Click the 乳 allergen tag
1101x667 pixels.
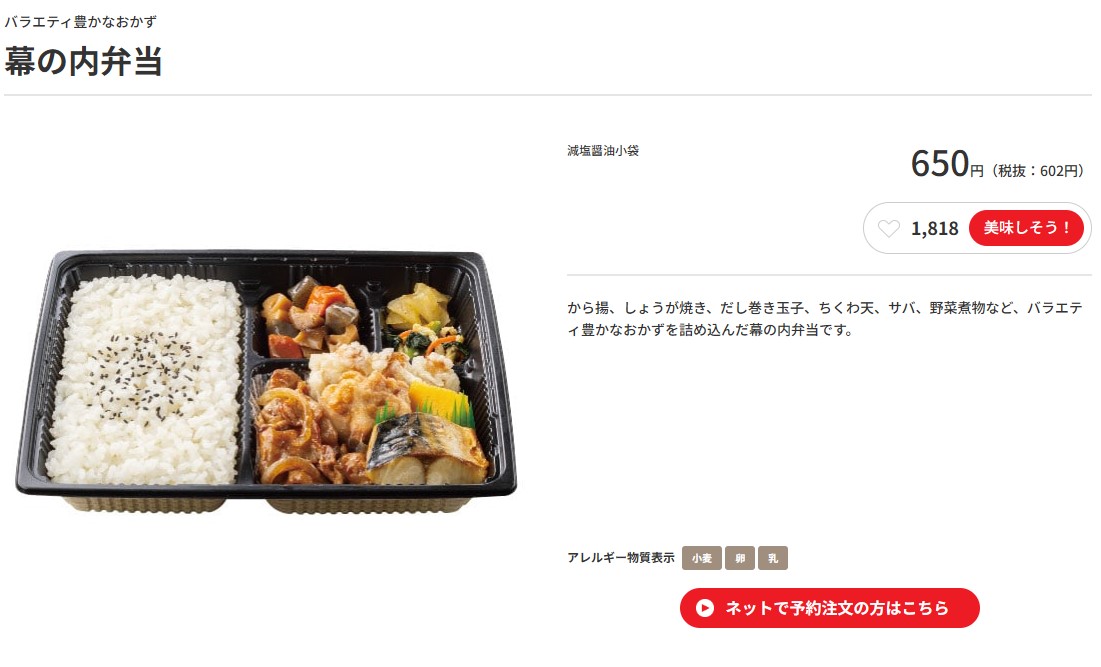click(772, 558)
